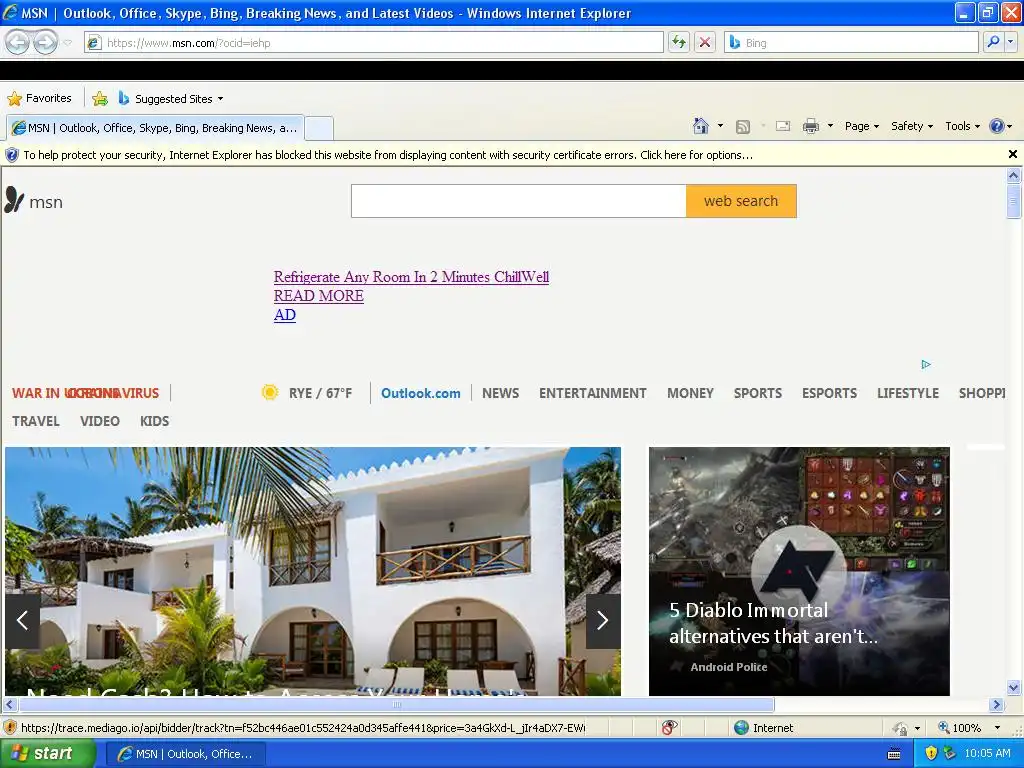This screenshot has height=768, width=1024.
Task: Open the recent pages dropdown arrow
Action: [x=67, y=43]
